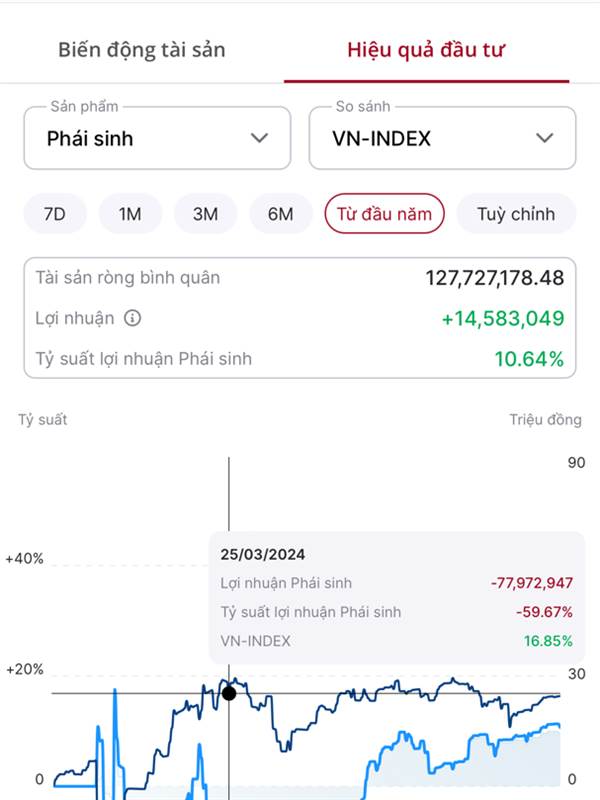Click the black chart cursor marker dot
600x800 pixels.
click(229, 693)
